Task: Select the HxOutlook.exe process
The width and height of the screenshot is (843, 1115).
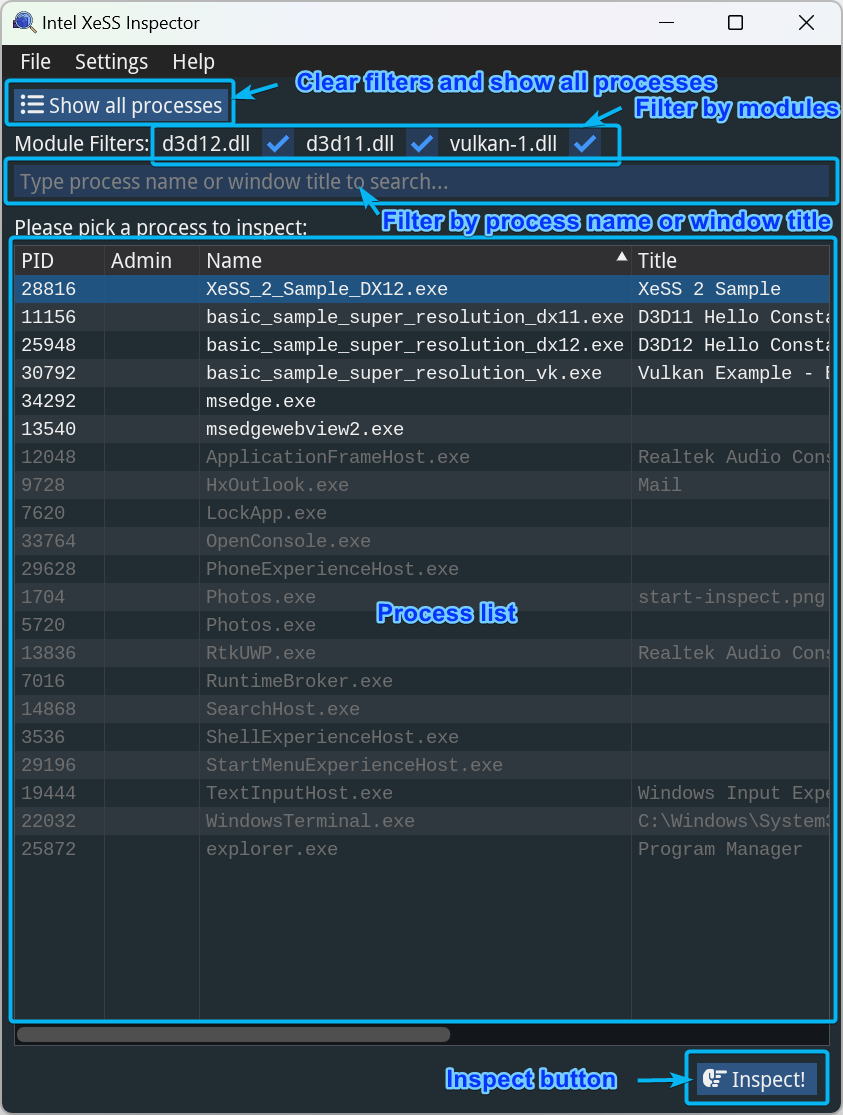Action: tap(421, 485)
